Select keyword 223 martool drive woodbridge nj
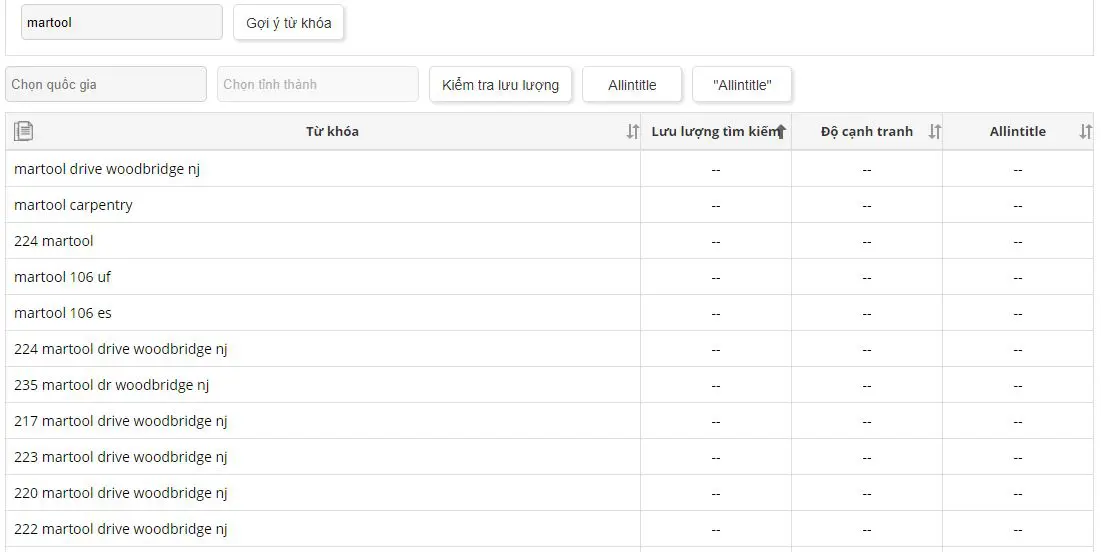 (x=121, y=456)
